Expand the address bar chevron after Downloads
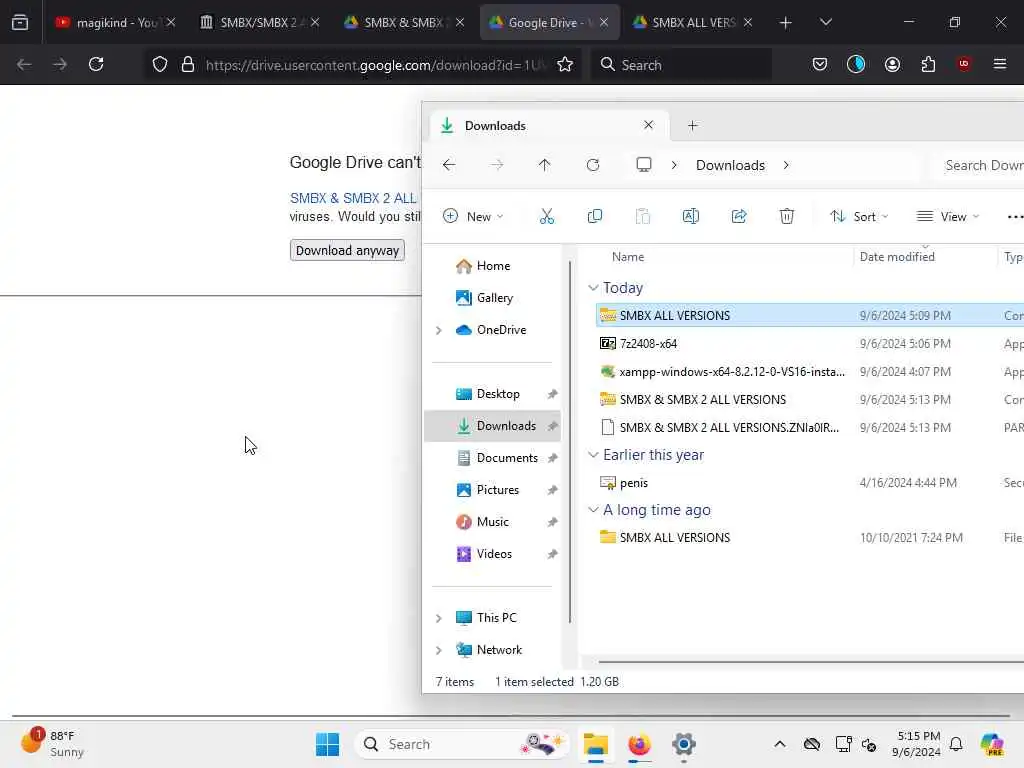 coord(786,165)
